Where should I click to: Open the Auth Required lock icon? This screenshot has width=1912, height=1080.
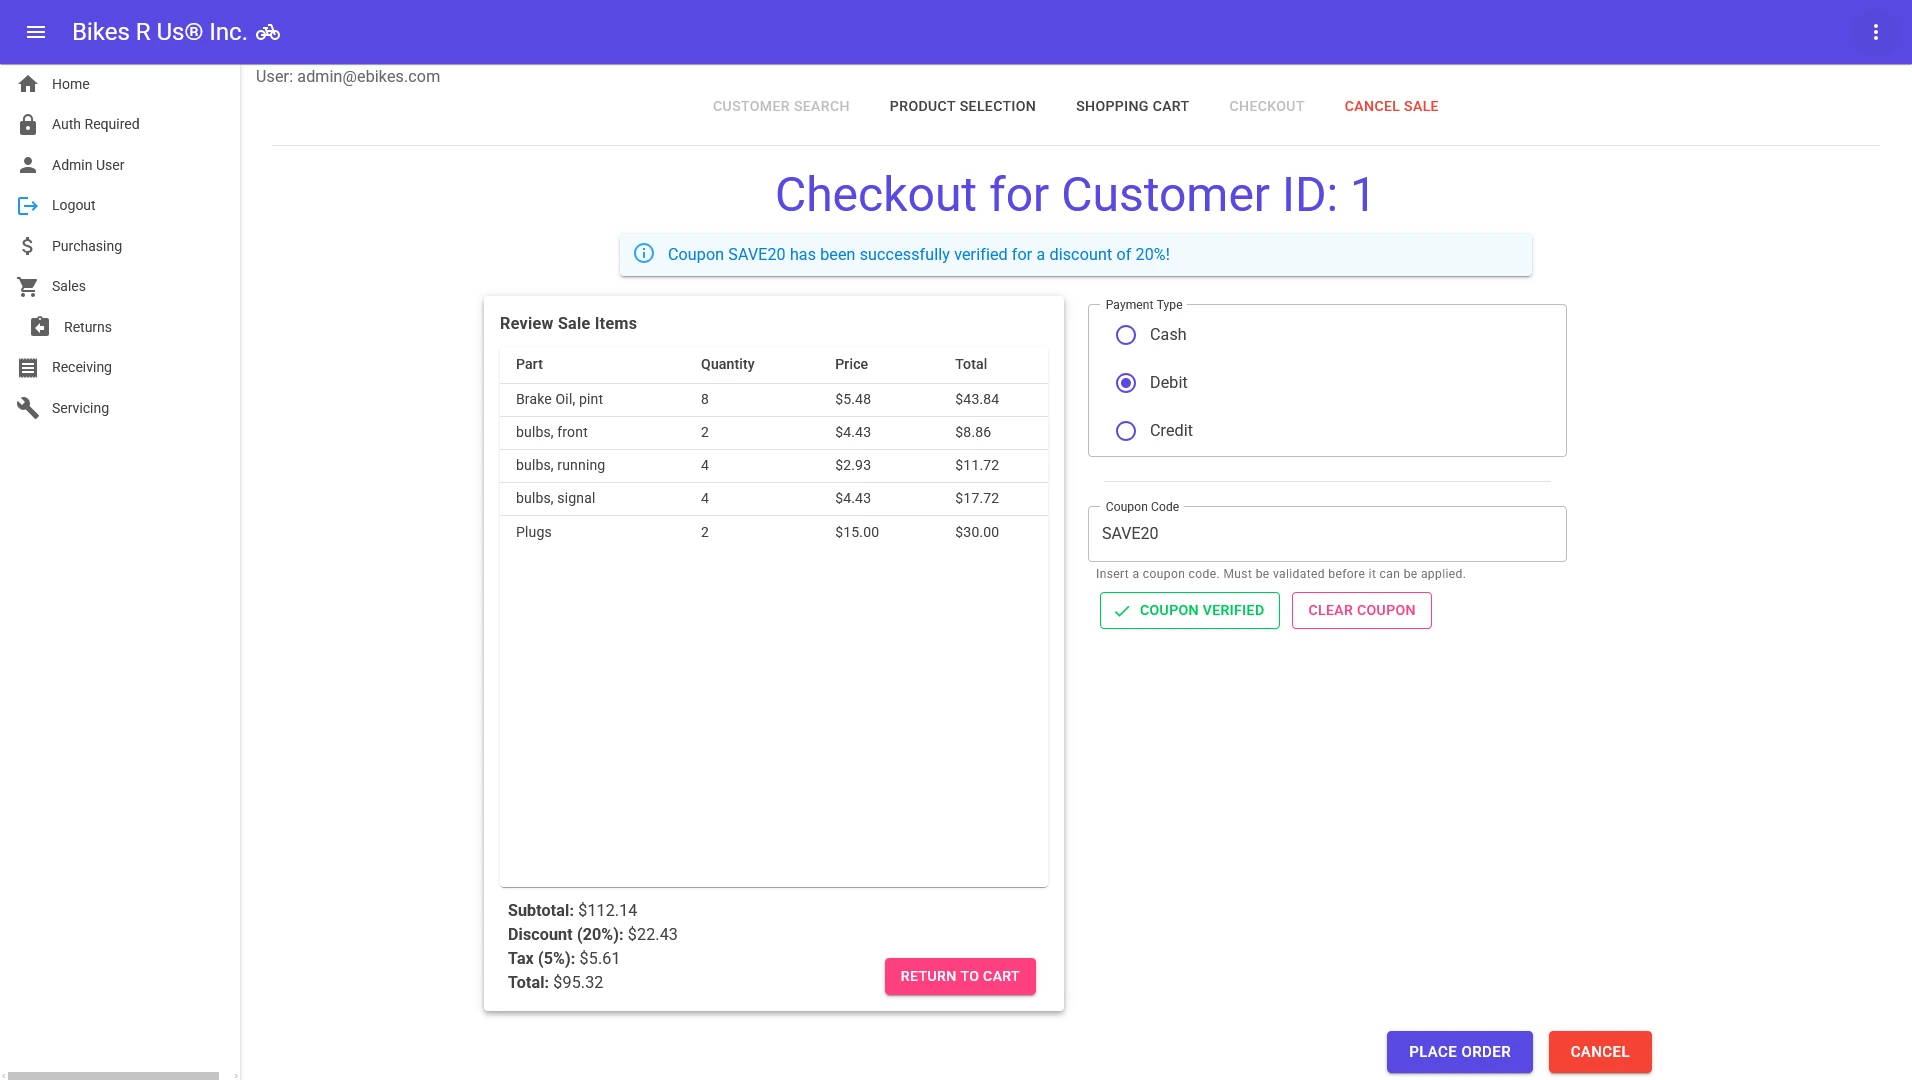[29, 124]
